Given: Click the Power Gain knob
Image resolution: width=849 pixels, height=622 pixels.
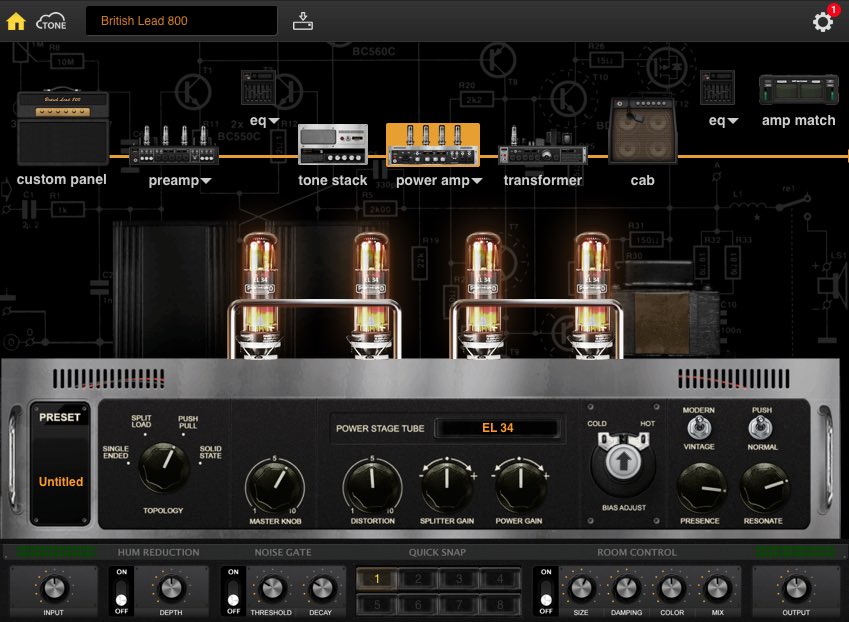Looking at the screenshot, I should coord(519,486).
